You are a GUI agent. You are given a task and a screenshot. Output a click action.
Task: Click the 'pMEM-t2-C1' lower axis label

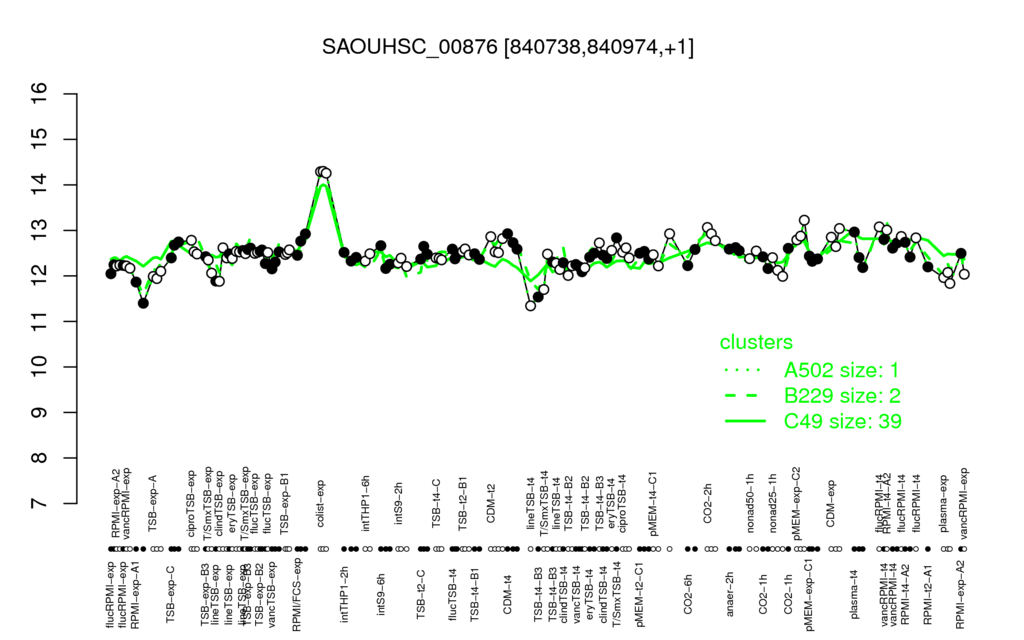click(x=640, y=594)
